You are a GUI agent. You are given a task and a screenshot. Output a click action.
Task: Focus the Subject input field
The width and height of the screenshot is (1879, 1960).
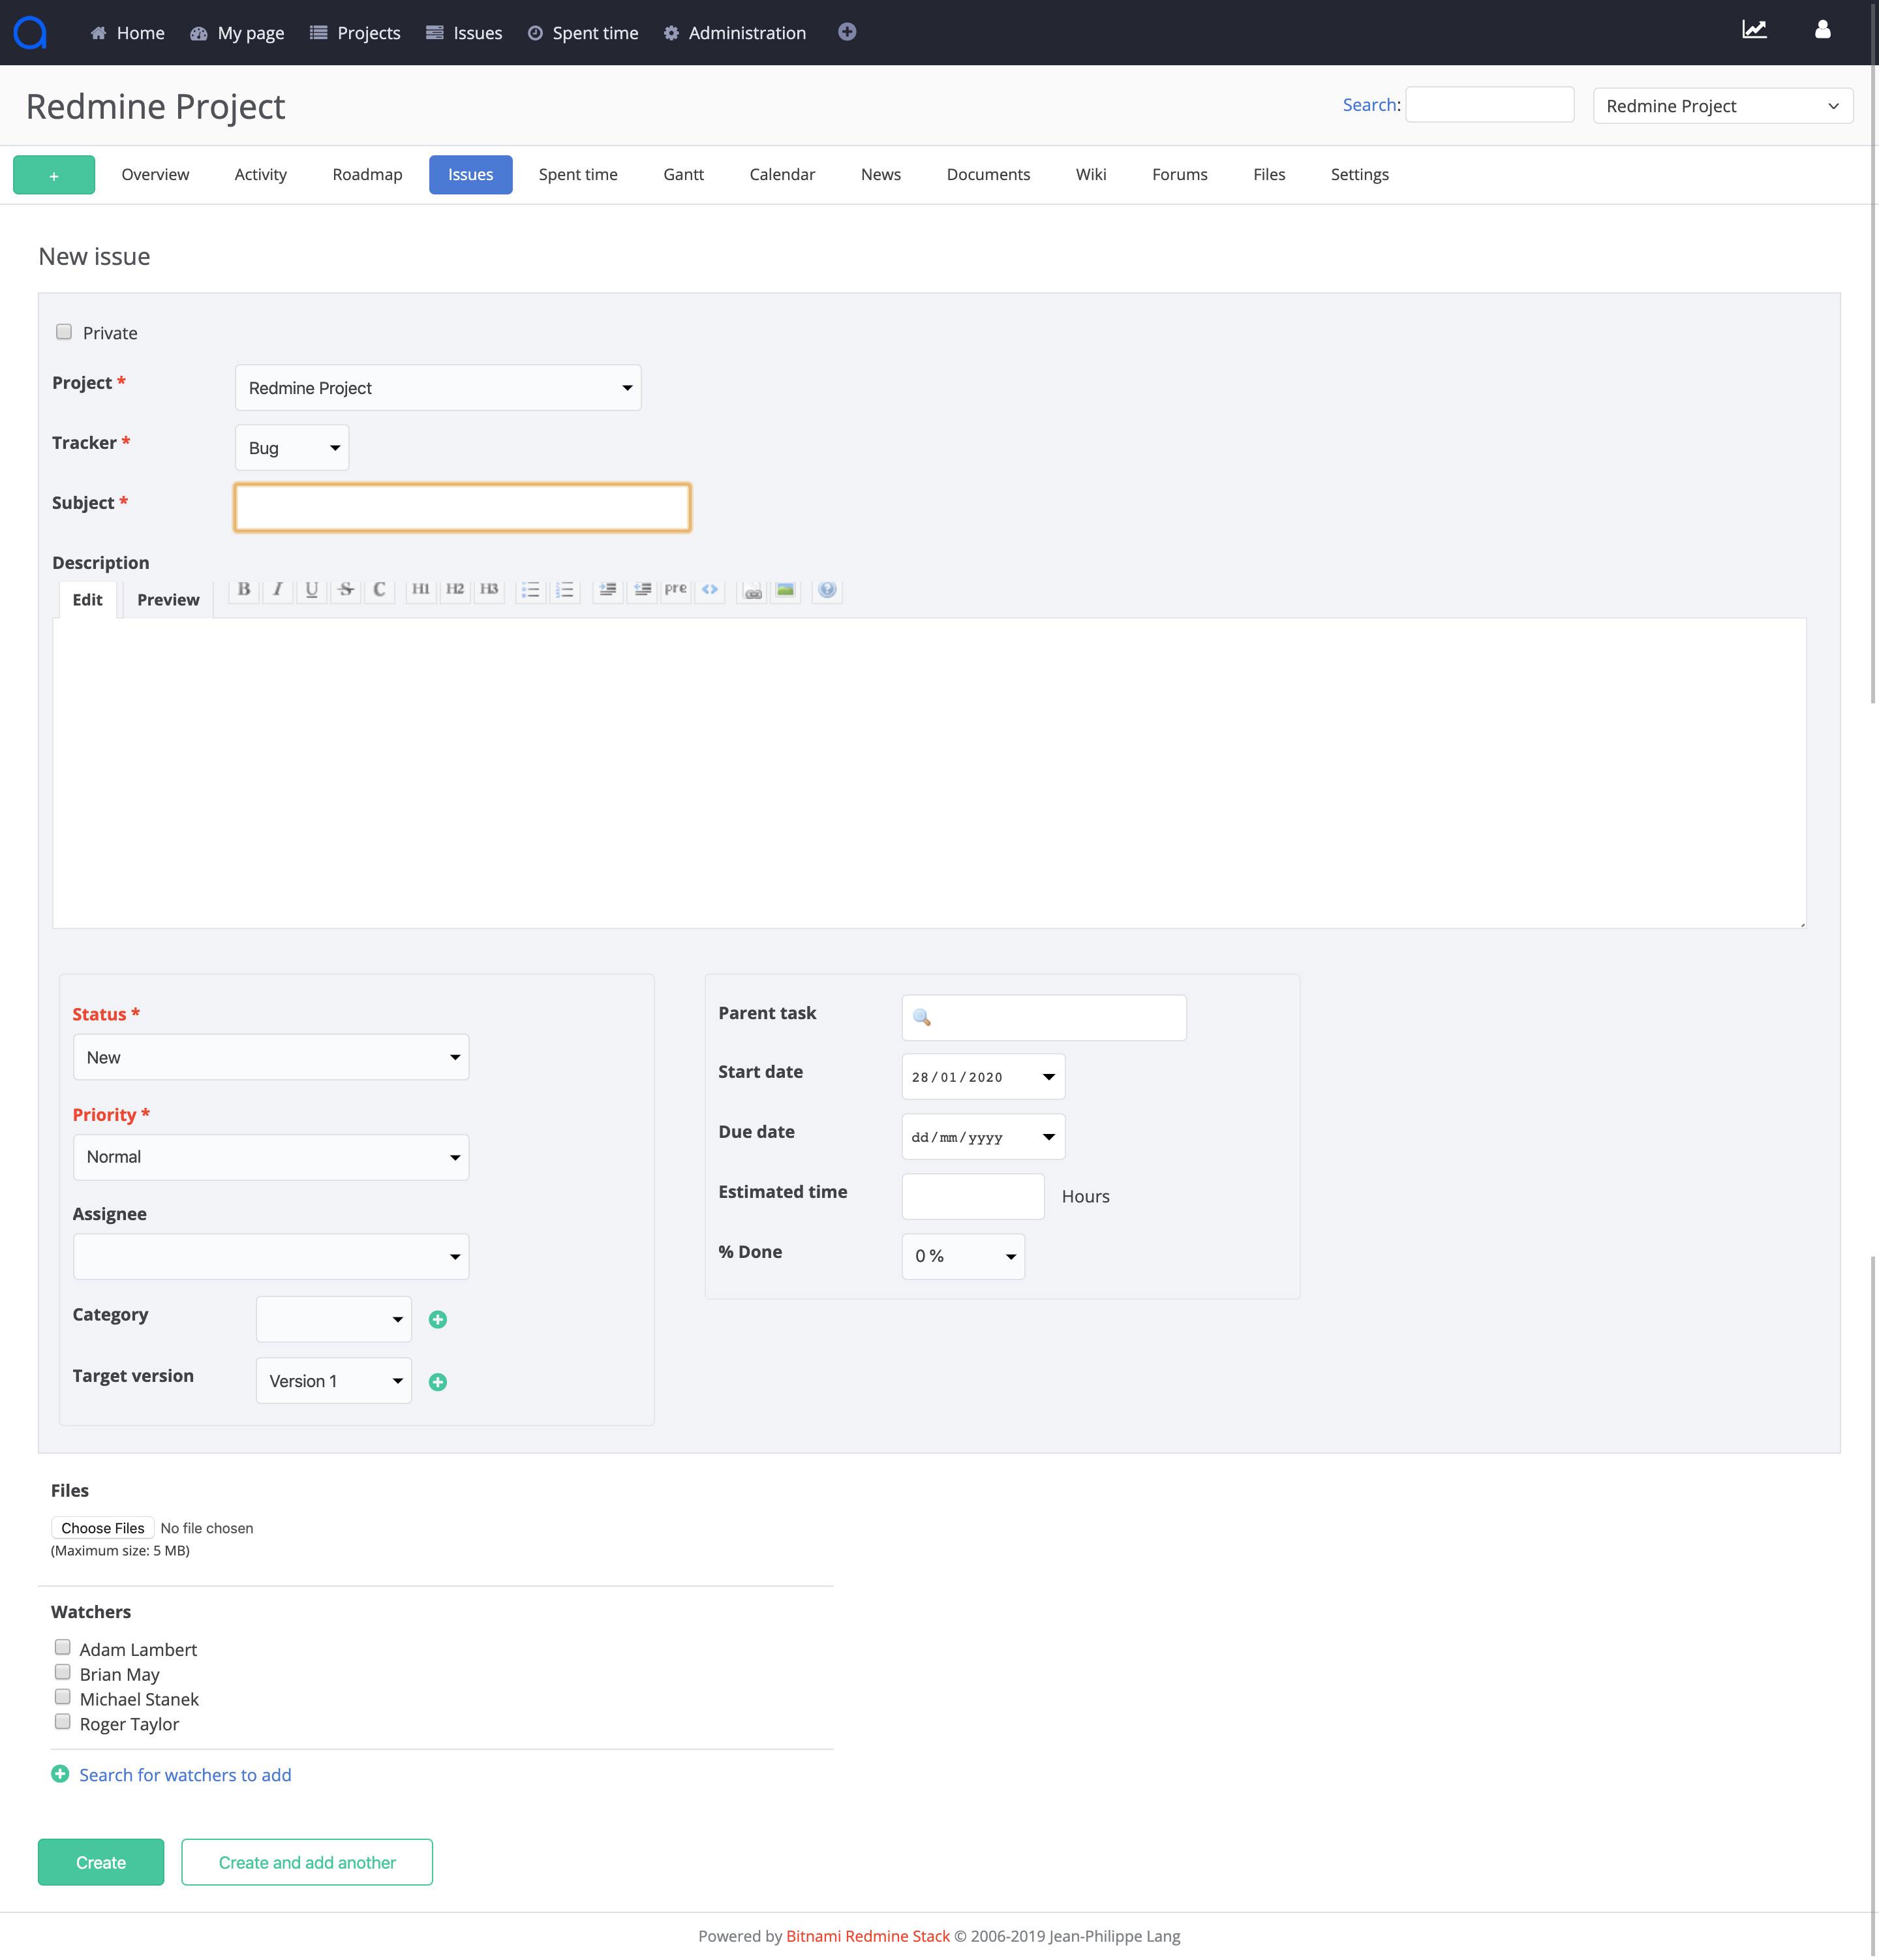tap(462, 507)
